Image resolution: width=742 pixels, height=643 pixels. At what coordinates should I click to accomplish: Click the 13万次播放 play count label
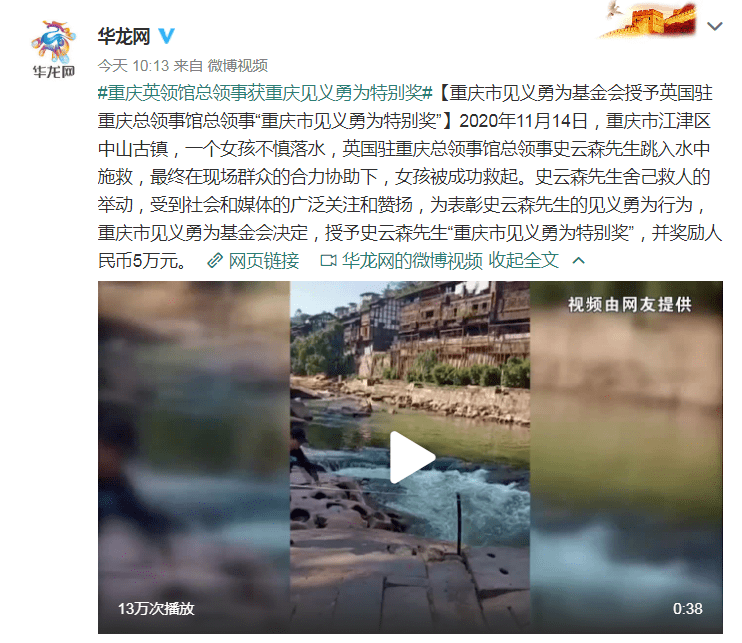(156, 608)
